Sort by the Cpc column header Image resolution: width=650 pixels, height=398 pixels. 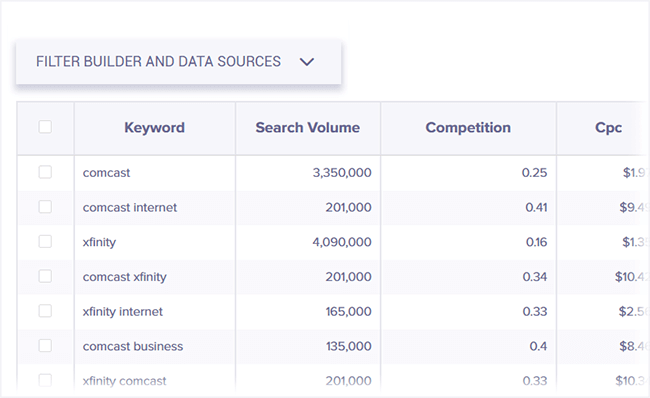tap(608, 128)
